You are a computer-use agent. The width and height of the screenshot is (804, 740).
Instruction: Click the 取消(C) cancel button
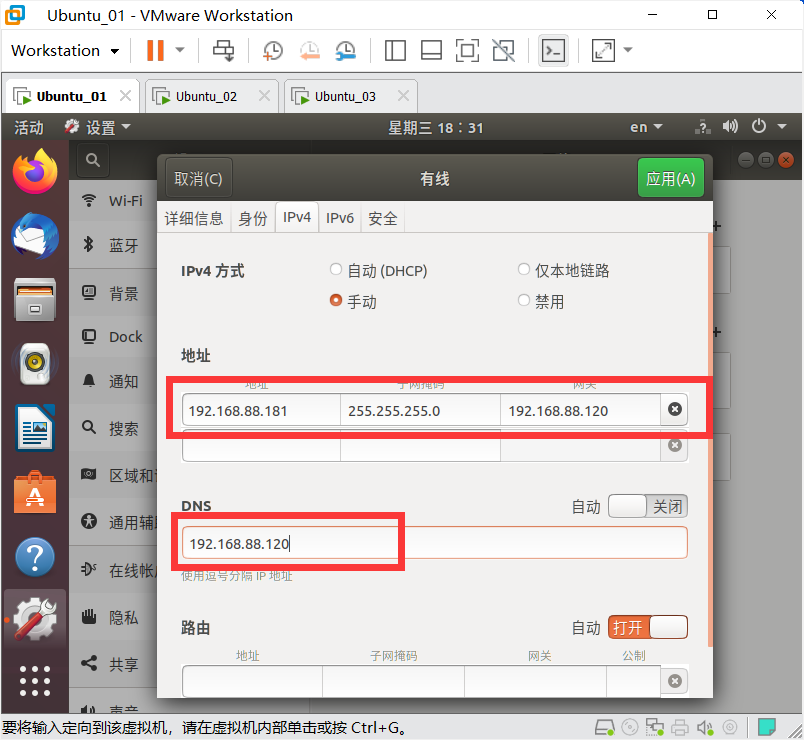tap(198, 178)
